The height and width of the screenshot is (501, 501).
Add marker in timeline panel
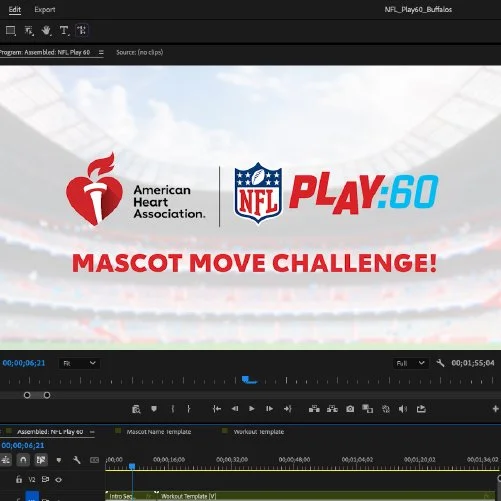(59, 460)
